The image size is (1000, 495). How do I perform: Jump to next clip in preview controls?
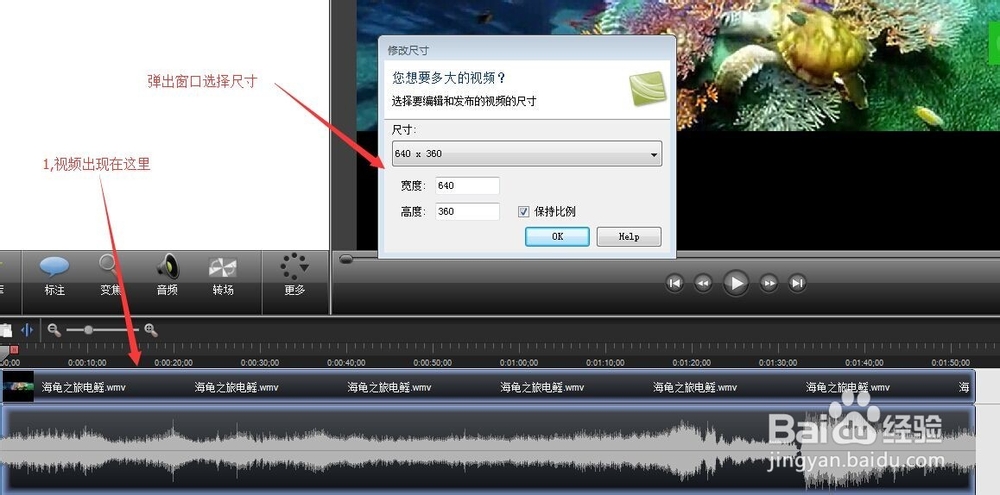(x=797, y=283)
